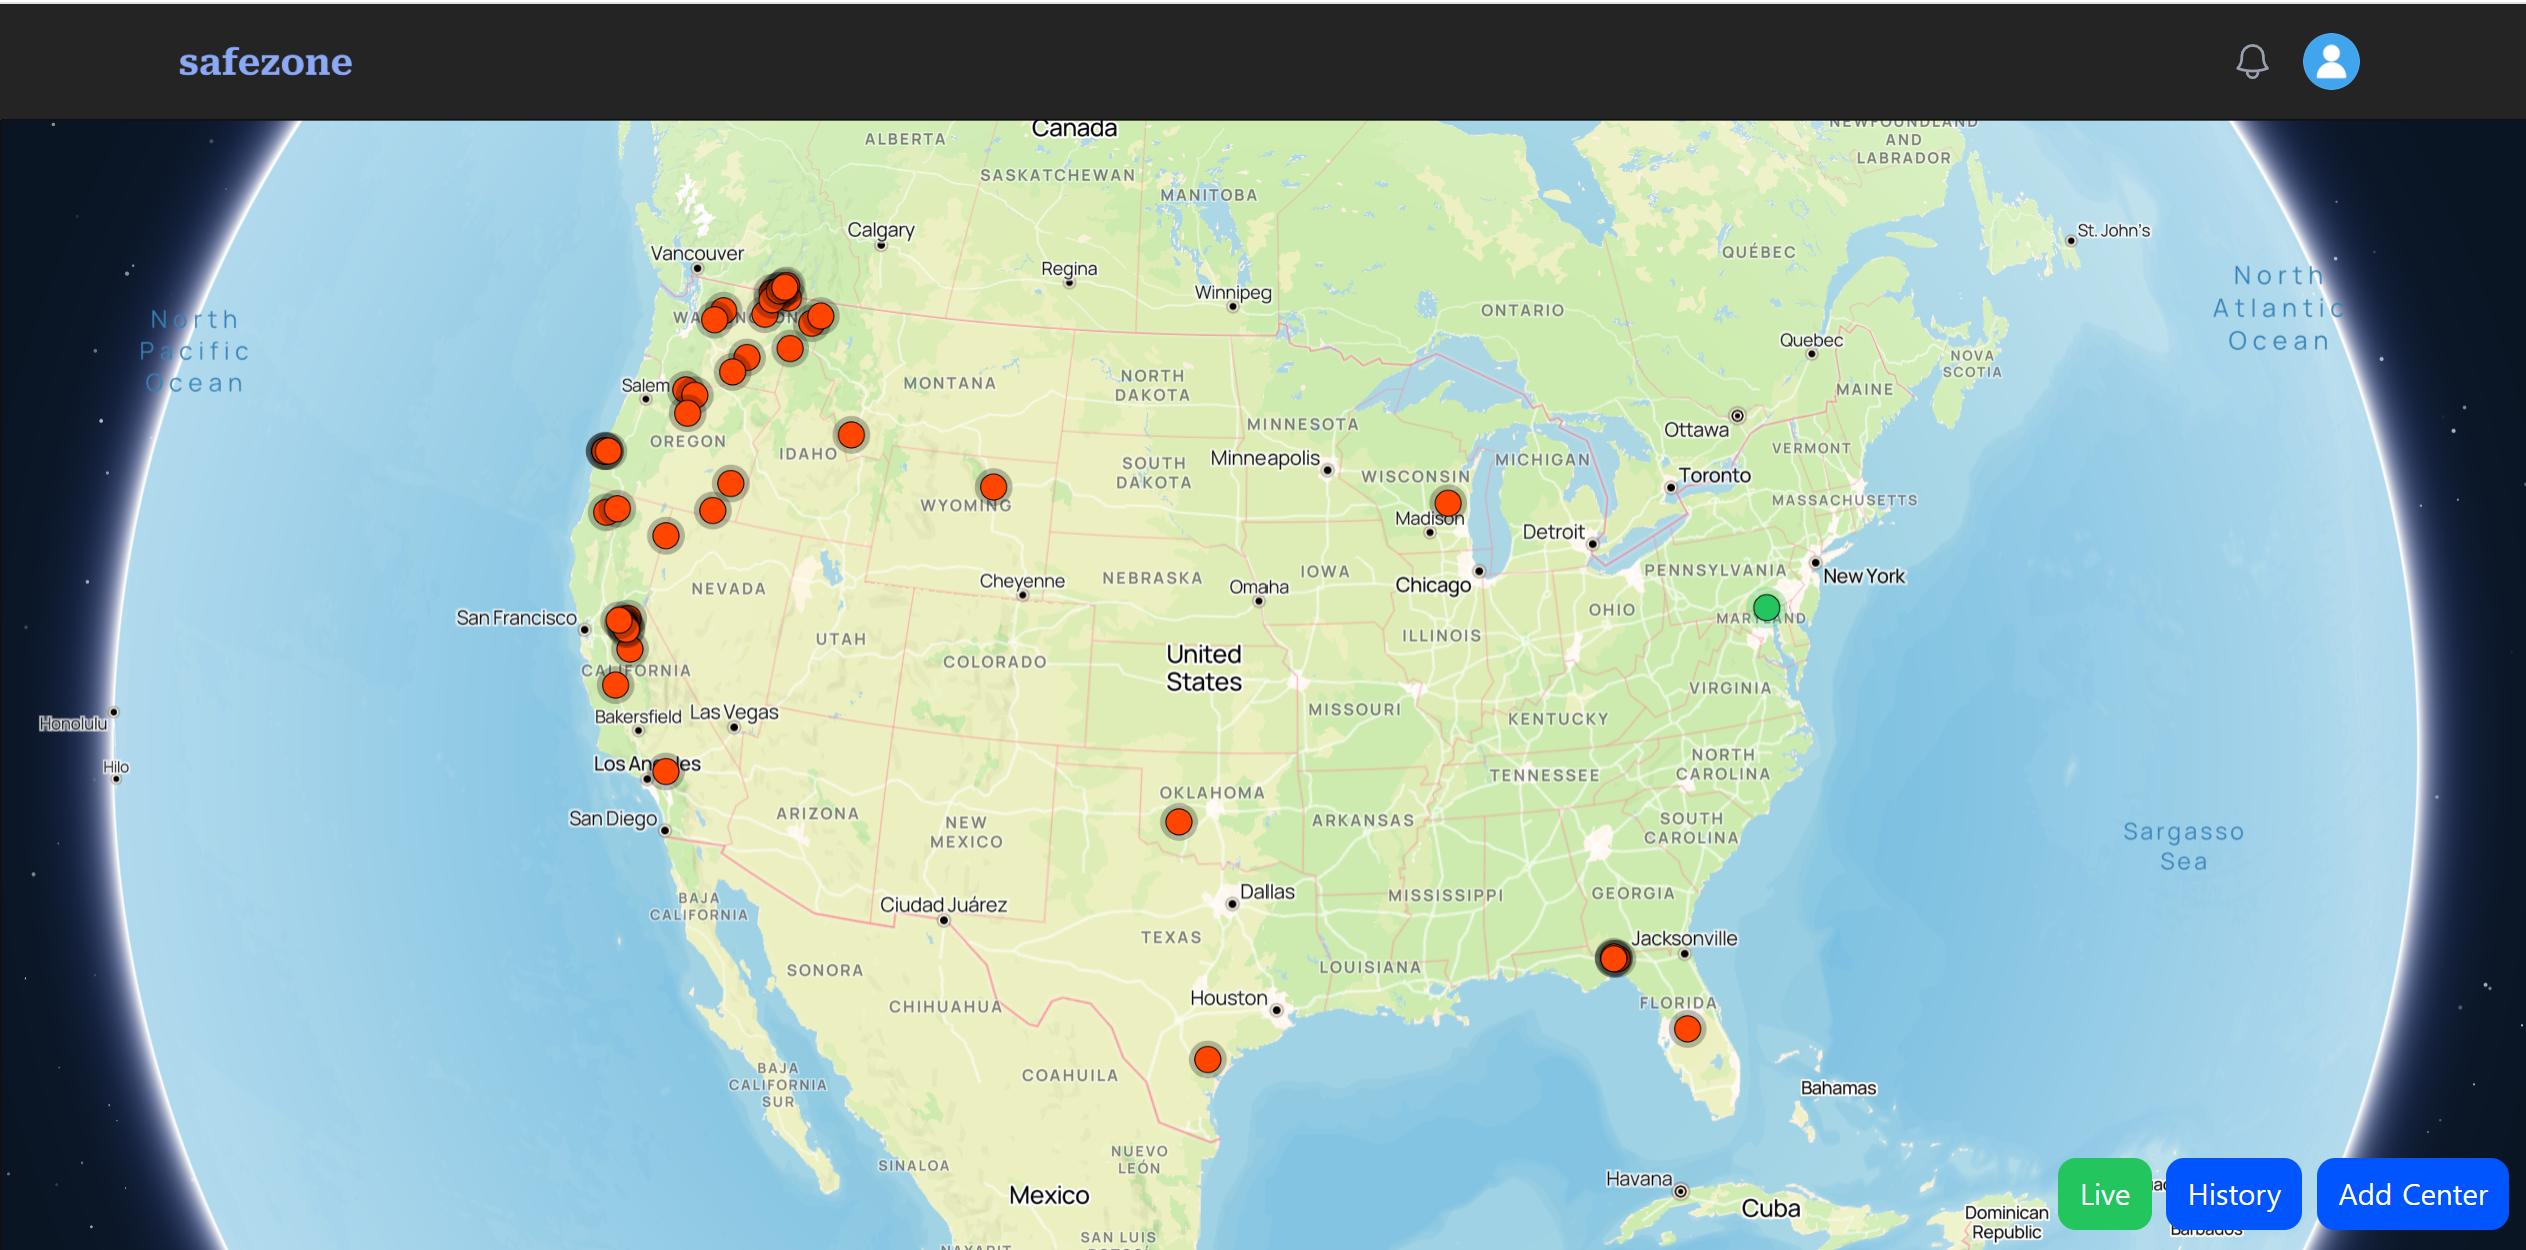2526x1250 pixels.
Task: Click the New York city label
Action: tap(1863, 576)
